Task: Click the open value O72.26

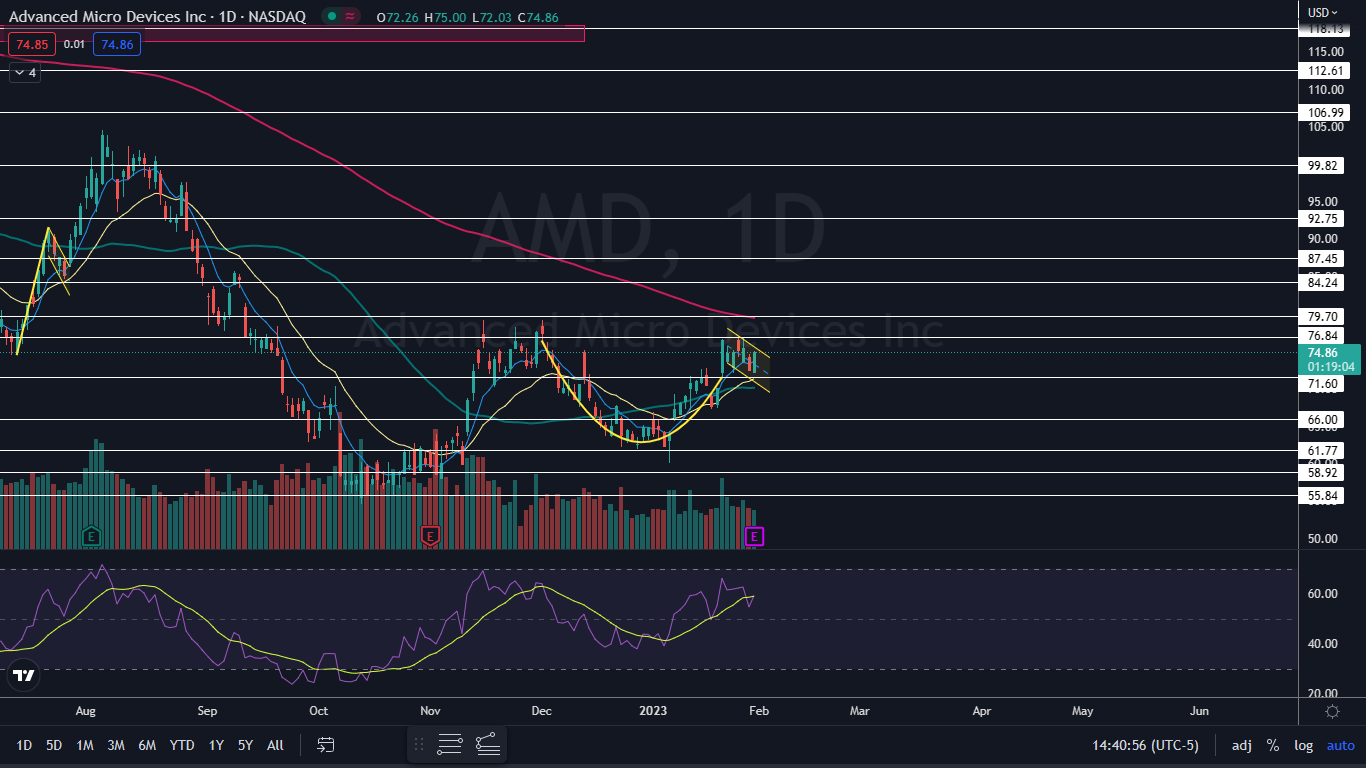Action: coord(399,17)
